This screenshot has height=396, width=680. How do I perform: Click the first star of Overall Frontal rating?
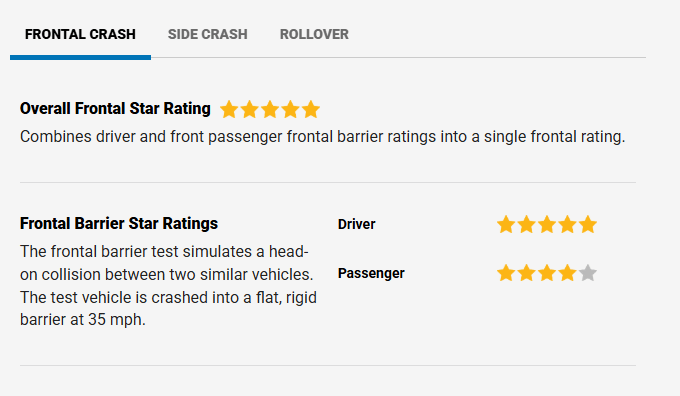[x=229, y=109]
